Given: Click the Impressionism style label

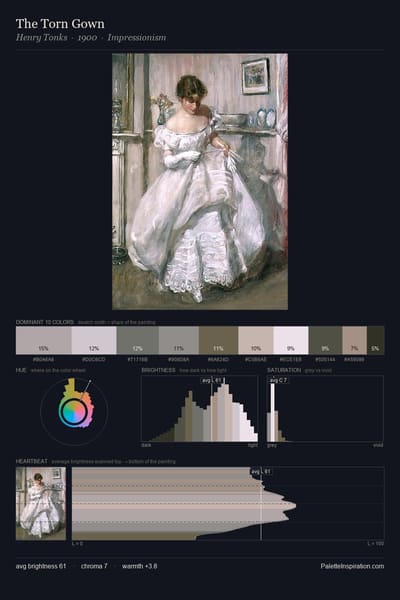Looking at the screenshot, I should click(137, 38).
